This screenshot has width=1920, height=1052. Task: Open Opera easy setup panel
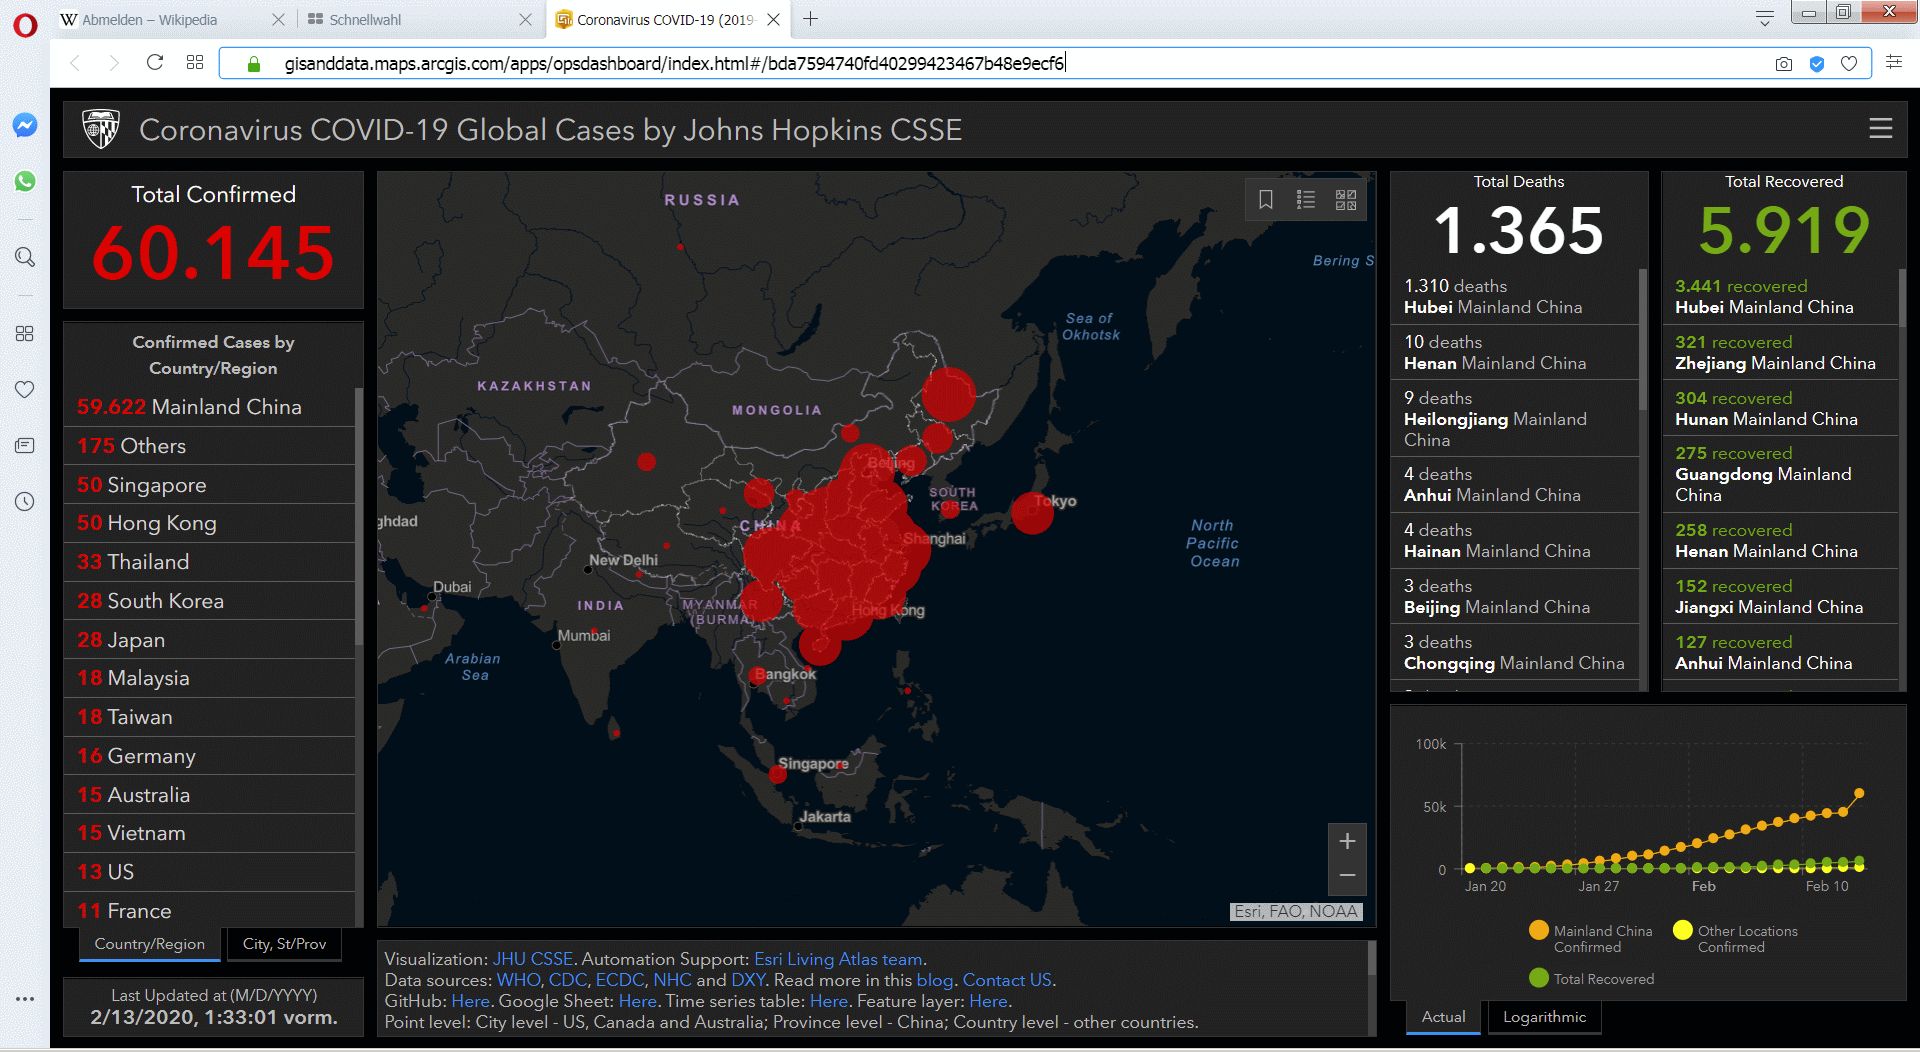1893,63
